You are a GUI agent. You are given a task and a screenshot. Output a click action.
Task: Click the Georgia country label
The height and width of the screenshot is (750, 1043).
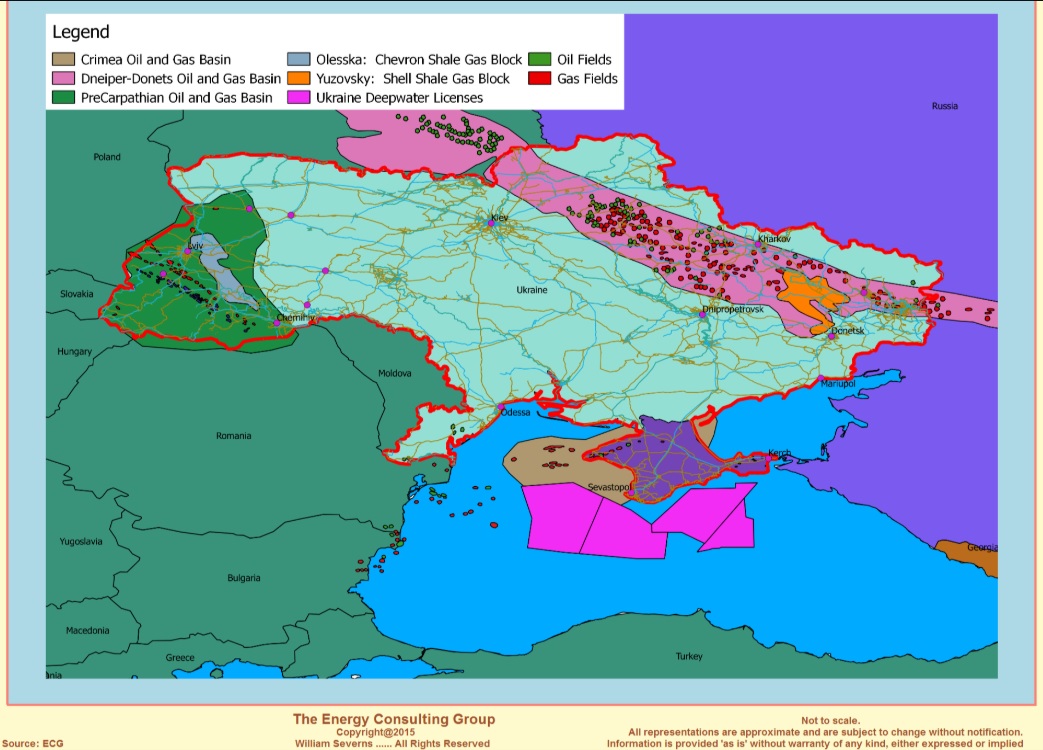point(982,547)
